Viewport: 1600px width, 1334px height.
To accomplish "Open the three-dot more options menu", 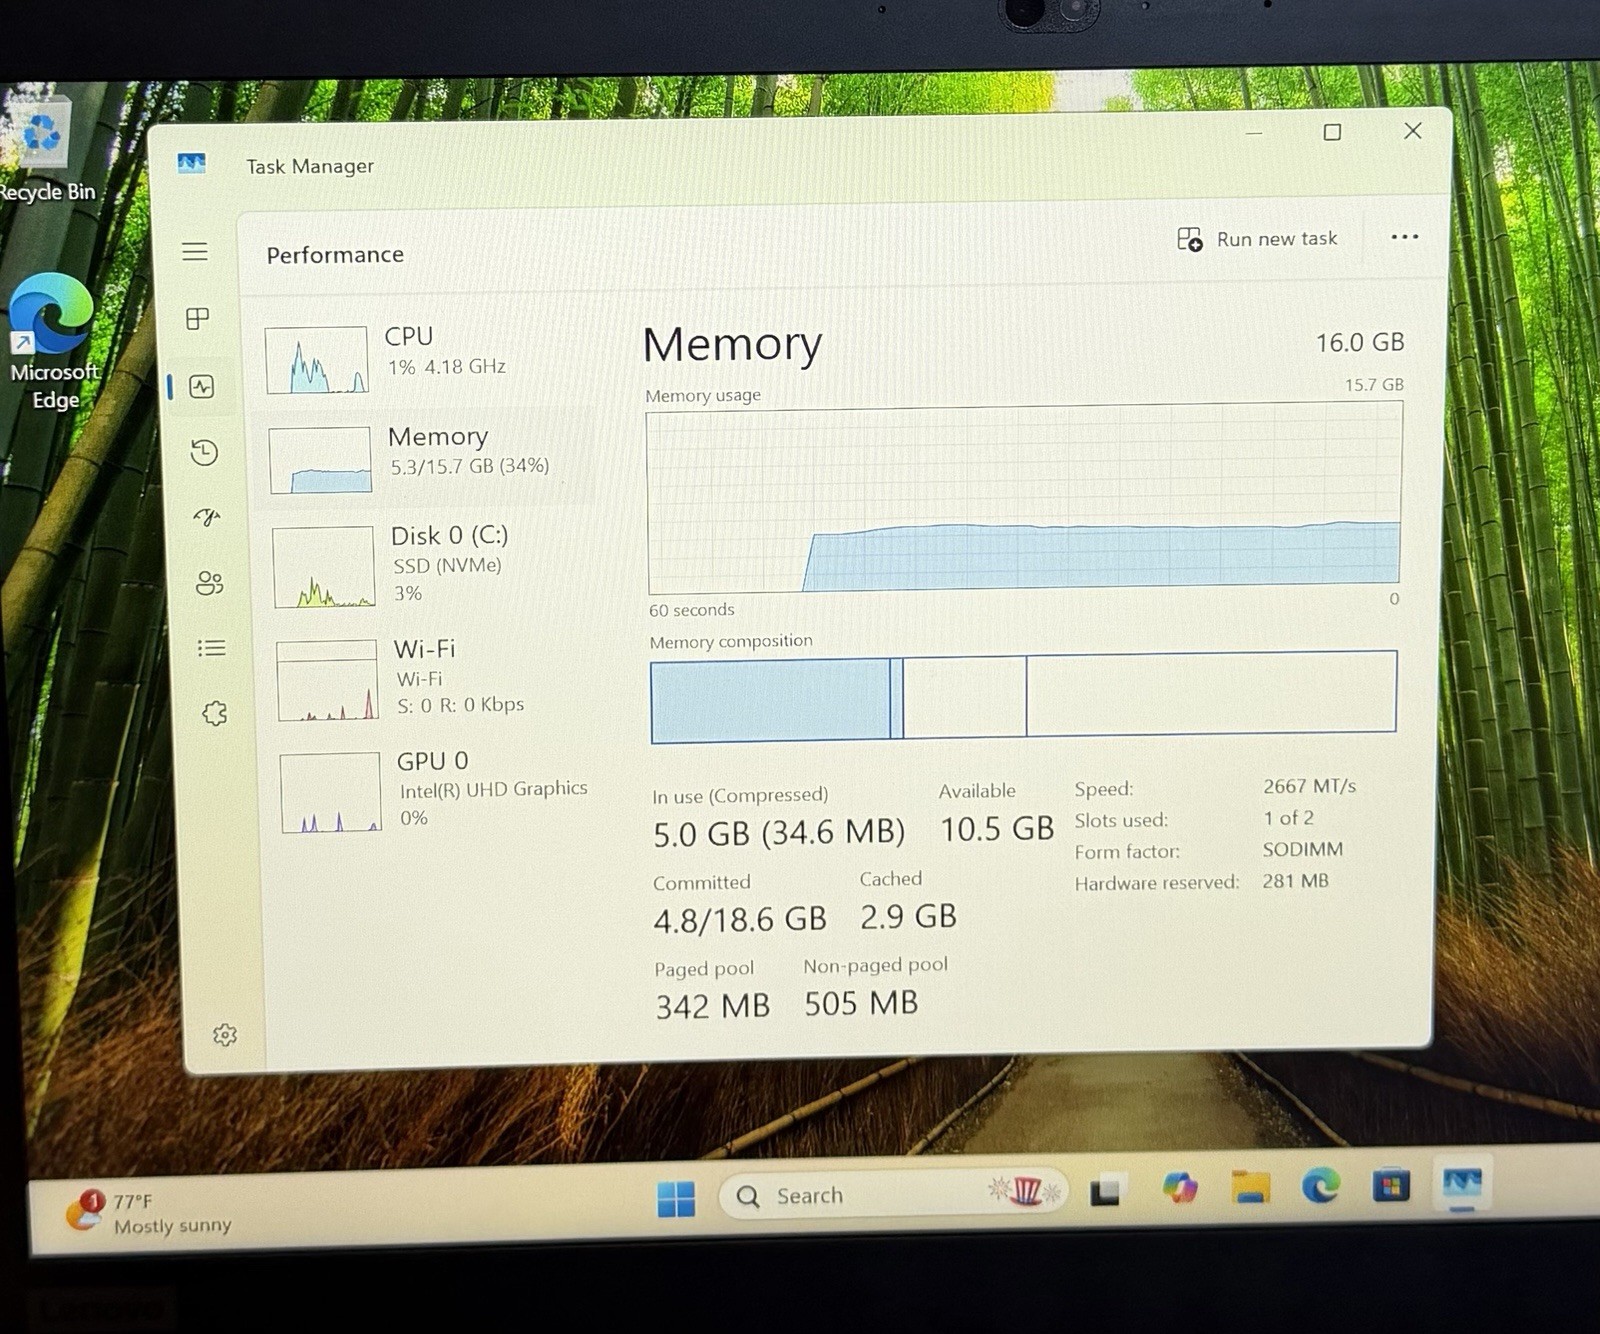I will point(1404,237).
